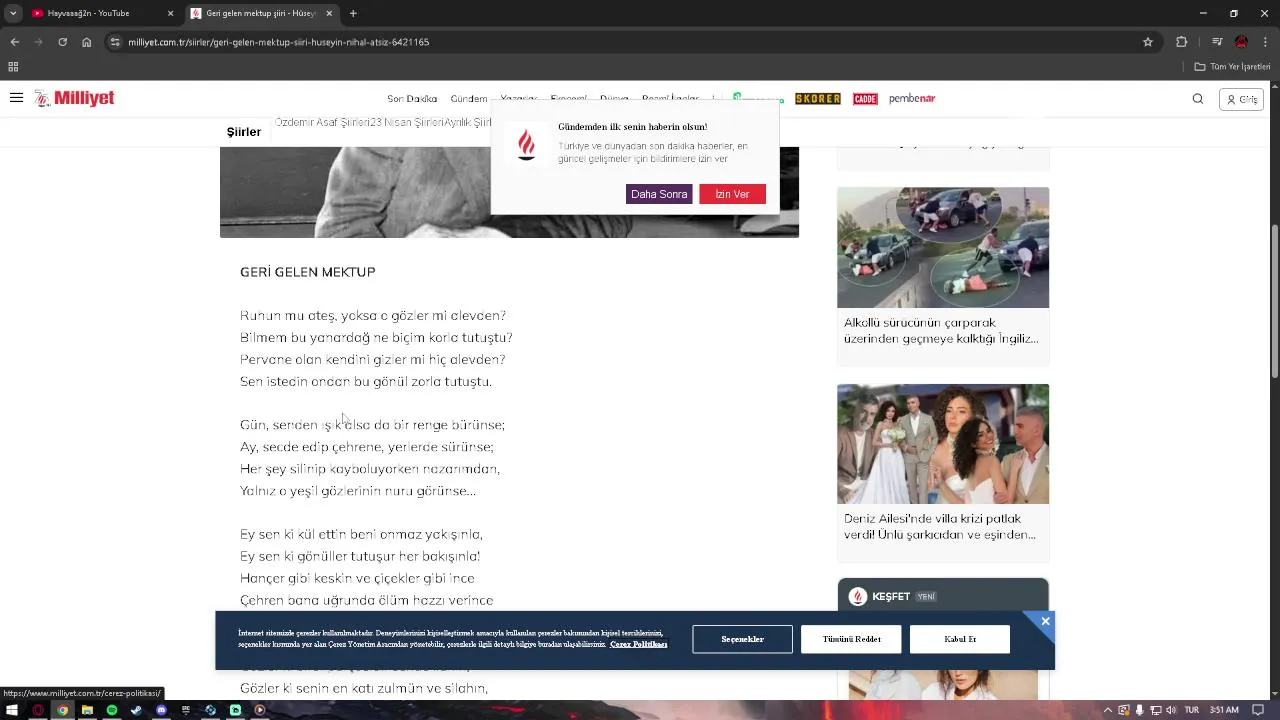
Task: Open a new browser tab
Action: (353, 13)
